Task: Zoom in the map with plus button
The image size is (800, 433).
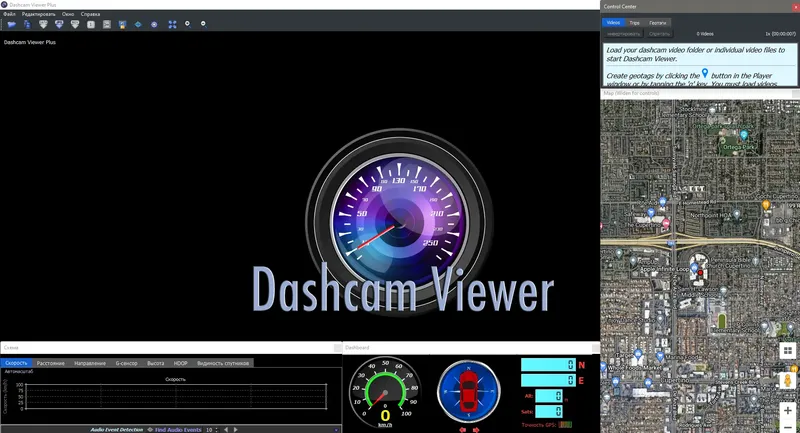Action: 788,410
